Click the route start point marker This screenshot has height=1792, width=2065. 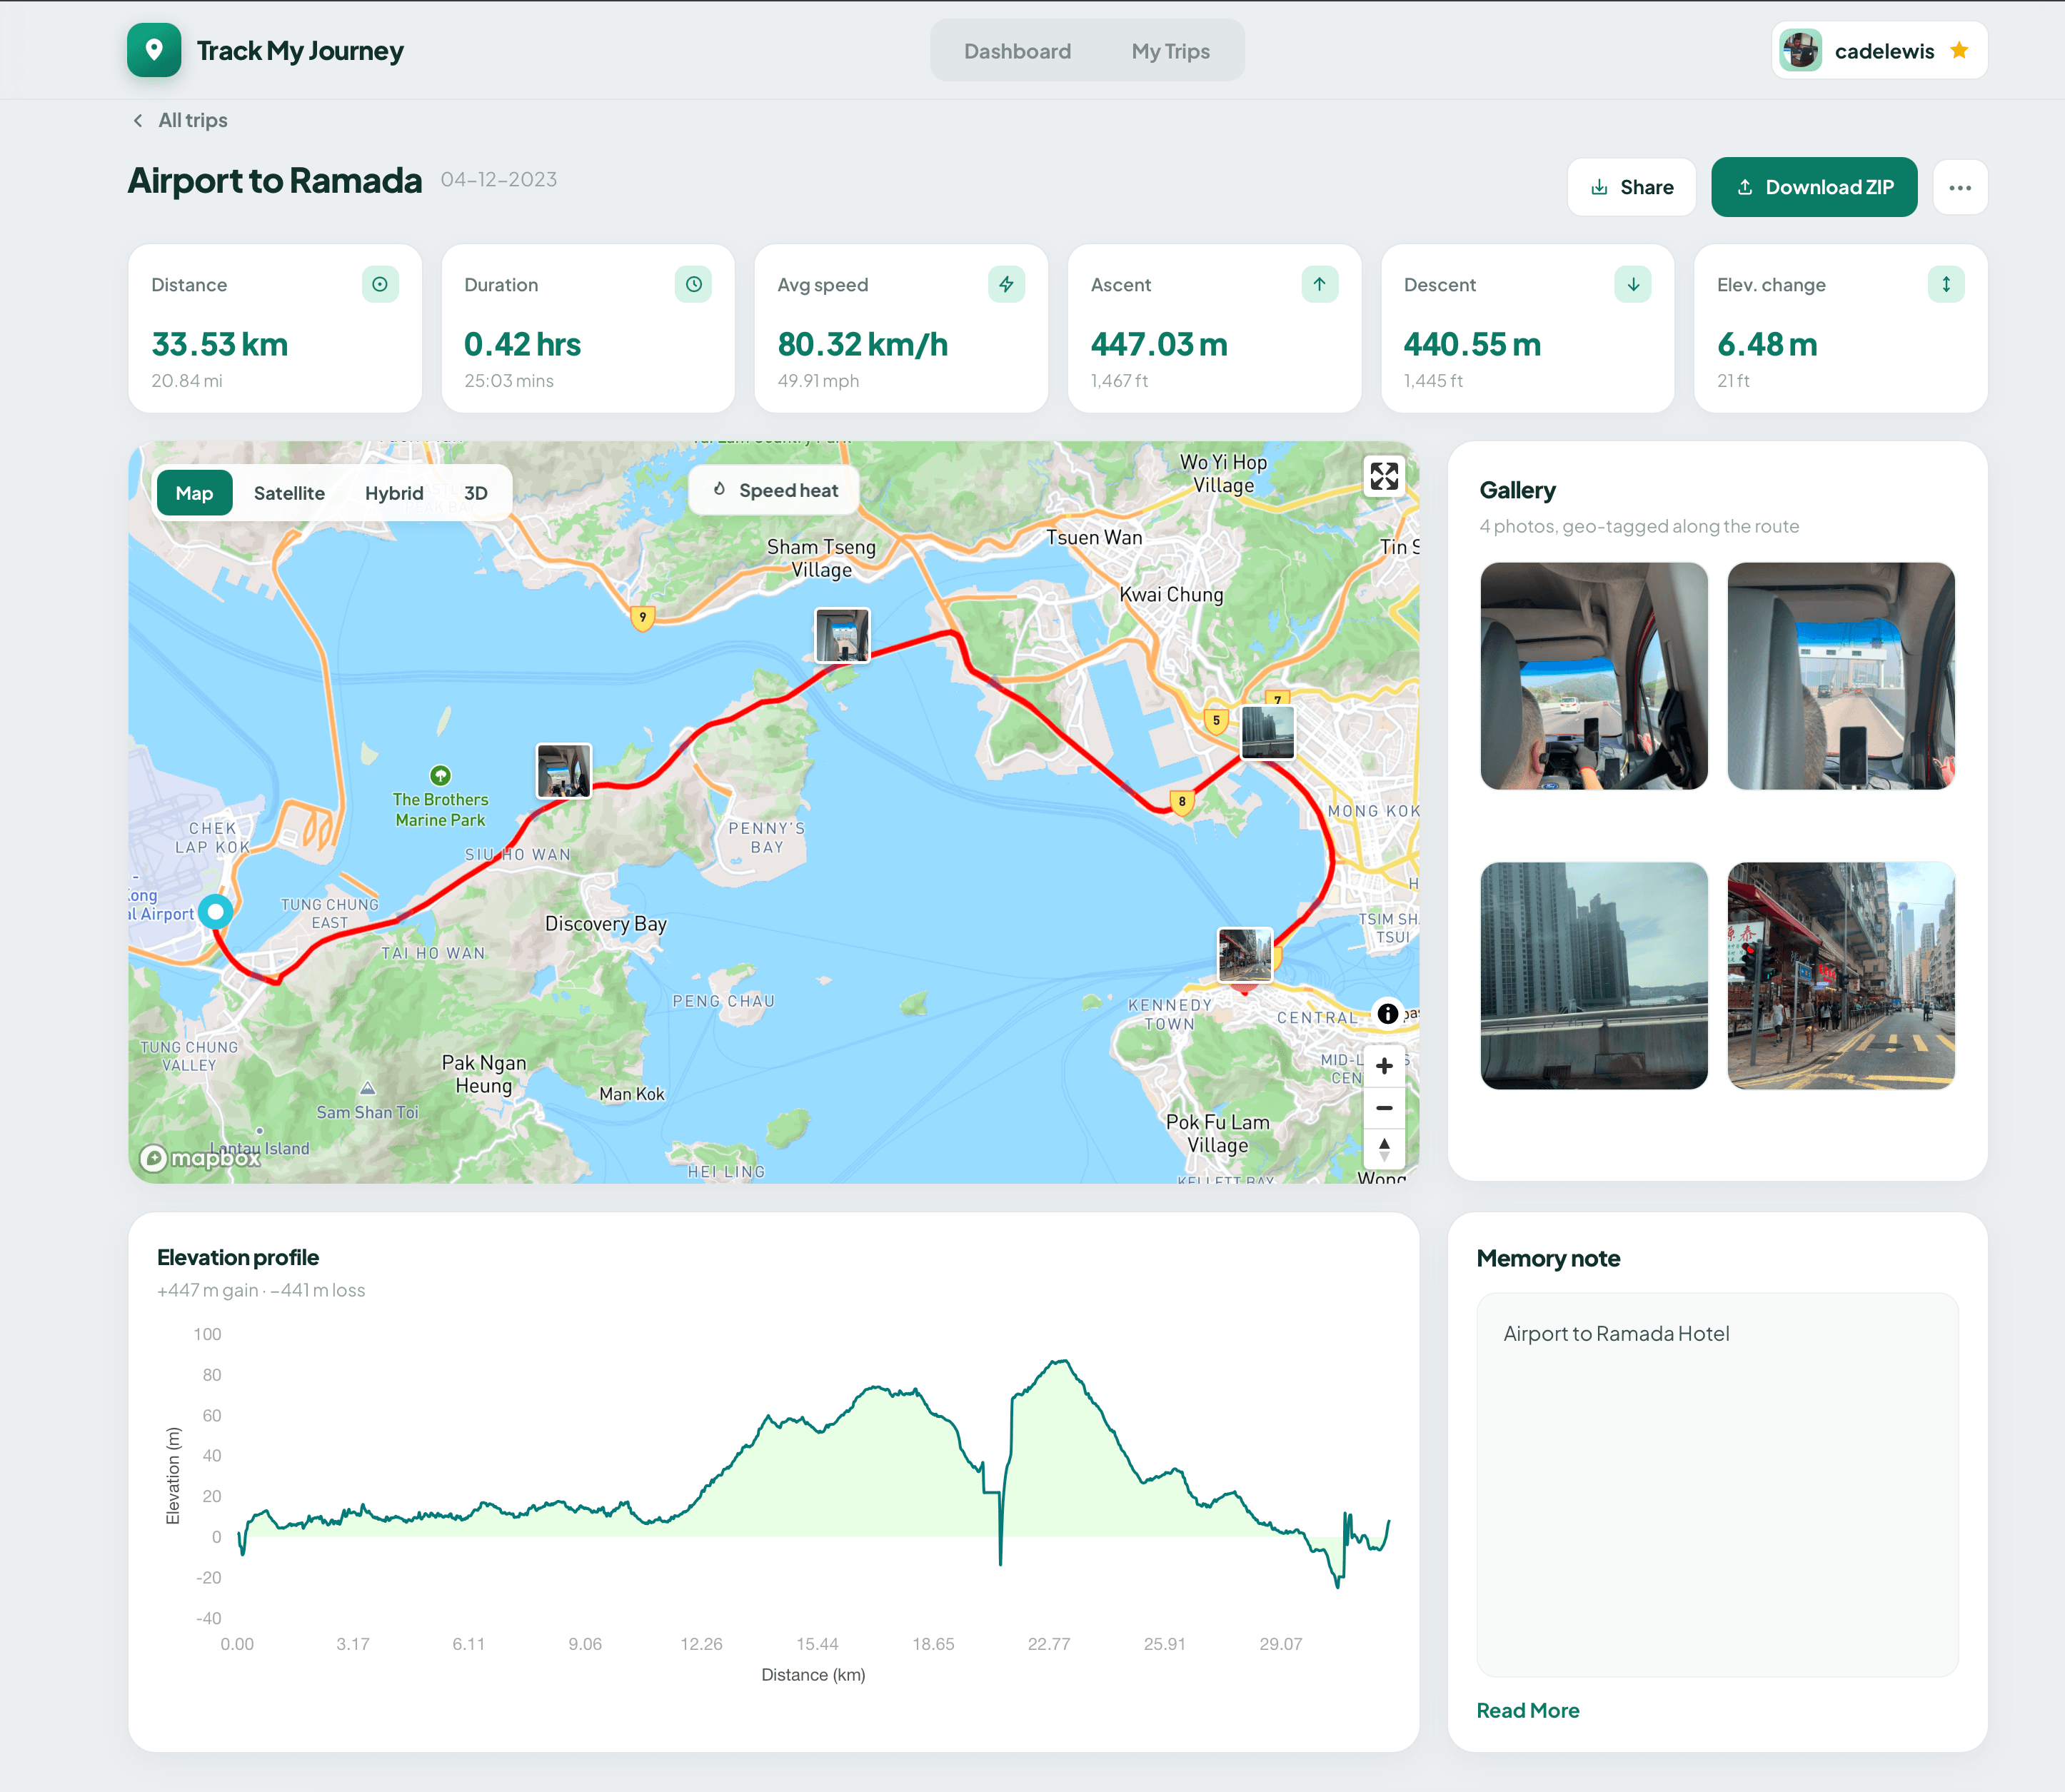215,911
